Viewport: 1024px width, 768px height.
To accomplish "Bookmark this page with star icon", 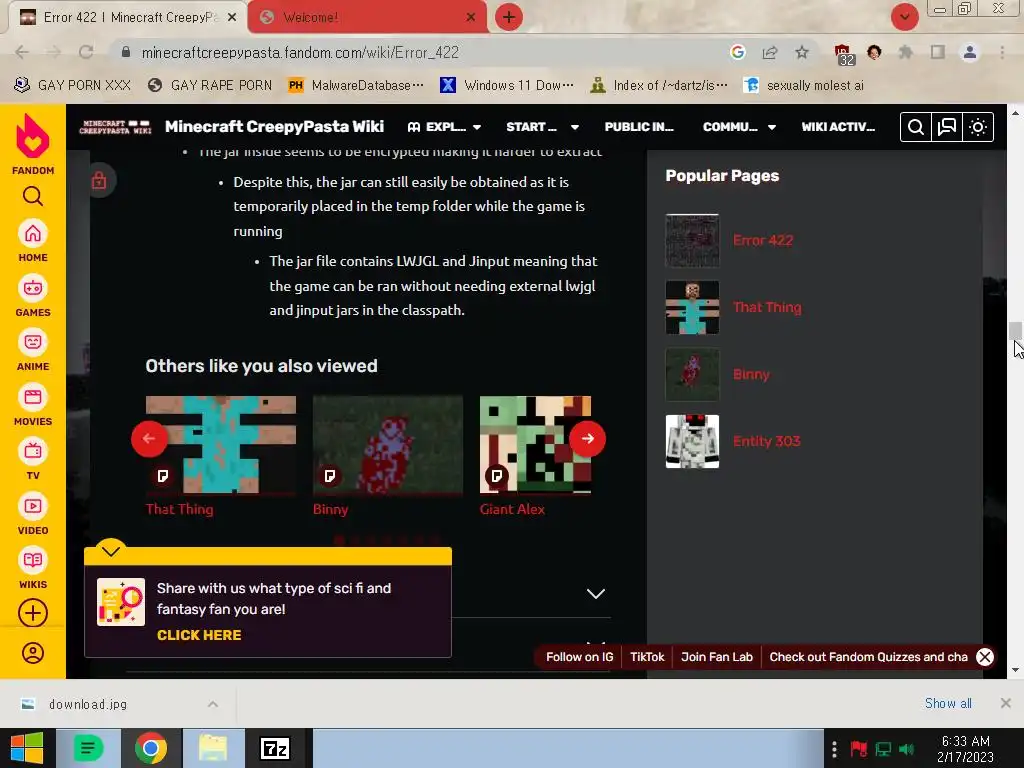I will pyautogui.click(x=802, y=52).
